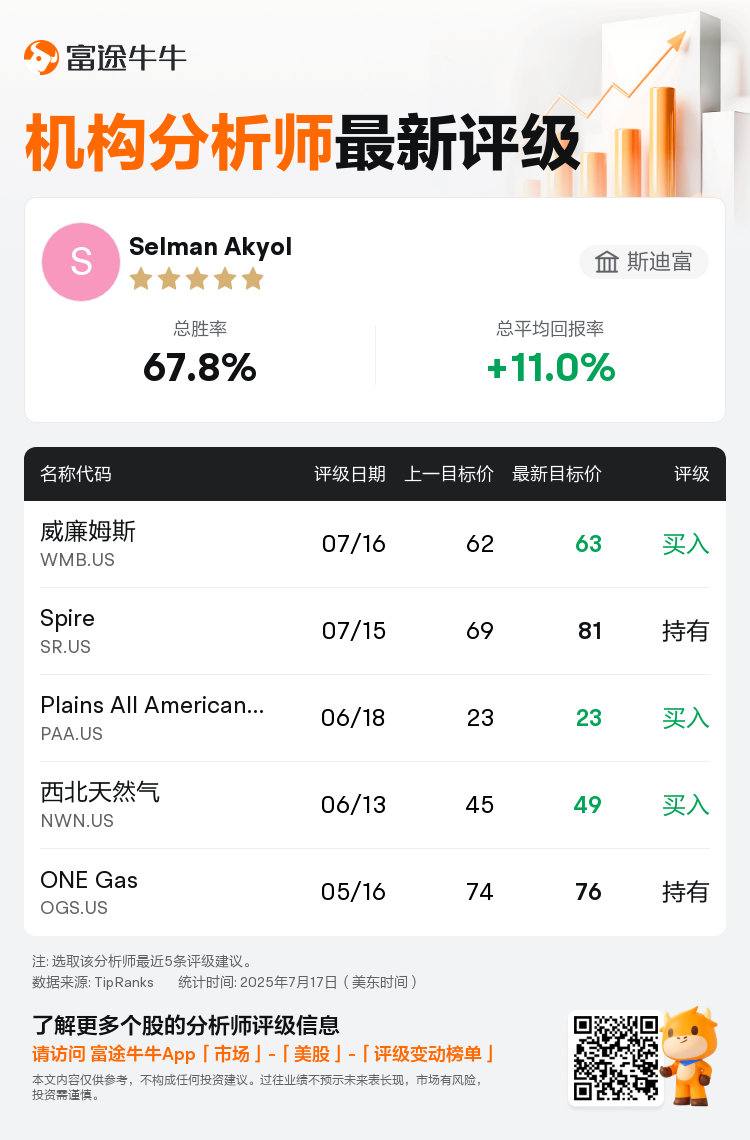Select the Plains All American PAA.US entry
Screen dimensions: 750x1140
tap(375, 718)
